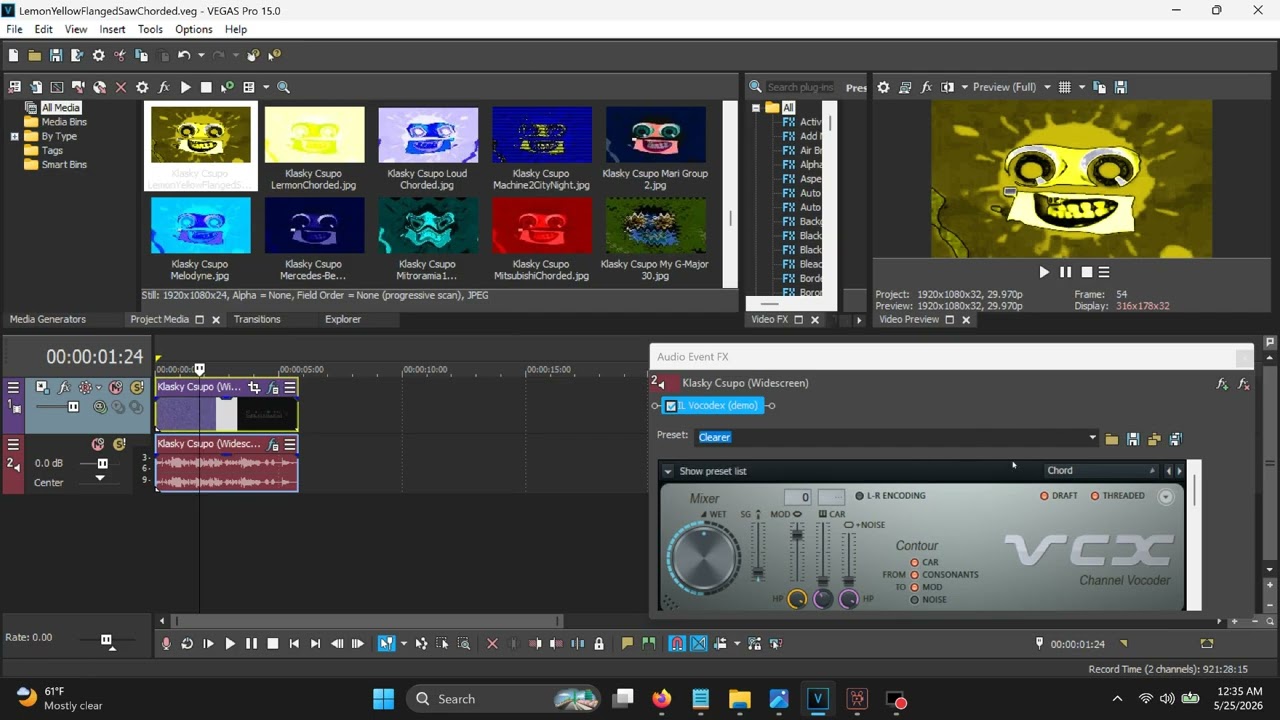The width and height of the screenshot is (1280, 720).
Task: Open the Insert menu
Action: pyautogui.click(x=112, y=29)
